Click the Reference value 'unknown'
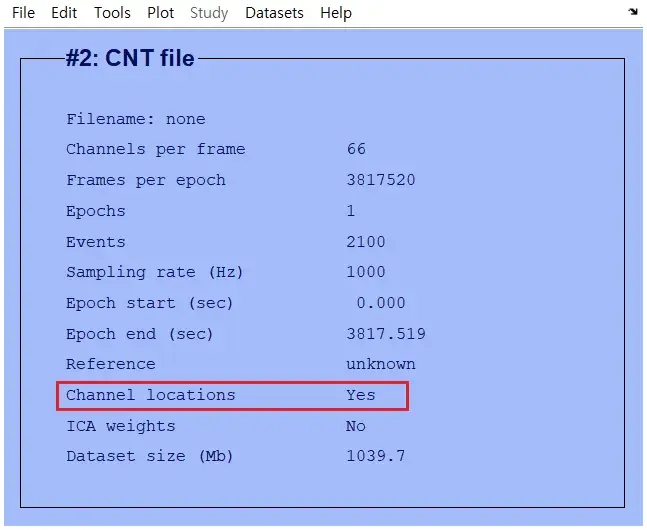The height and width of the screenshot is (530, 647). click(381, 364)
